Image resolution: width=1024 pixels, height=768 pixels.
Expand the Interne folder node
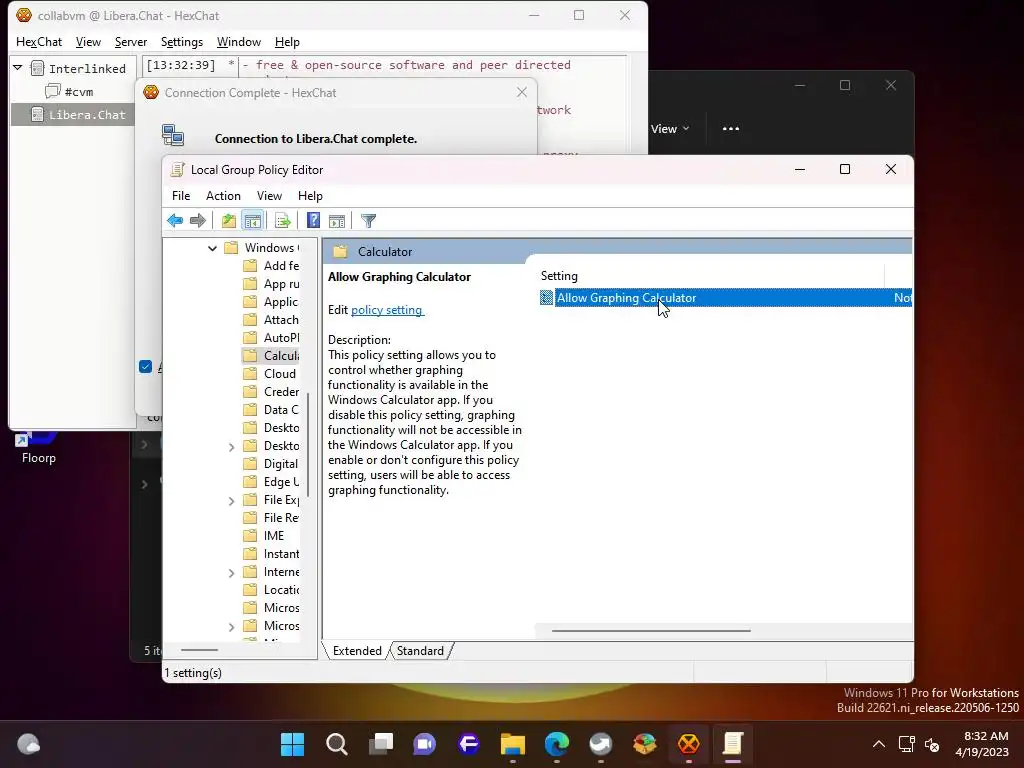click(231, 573)
